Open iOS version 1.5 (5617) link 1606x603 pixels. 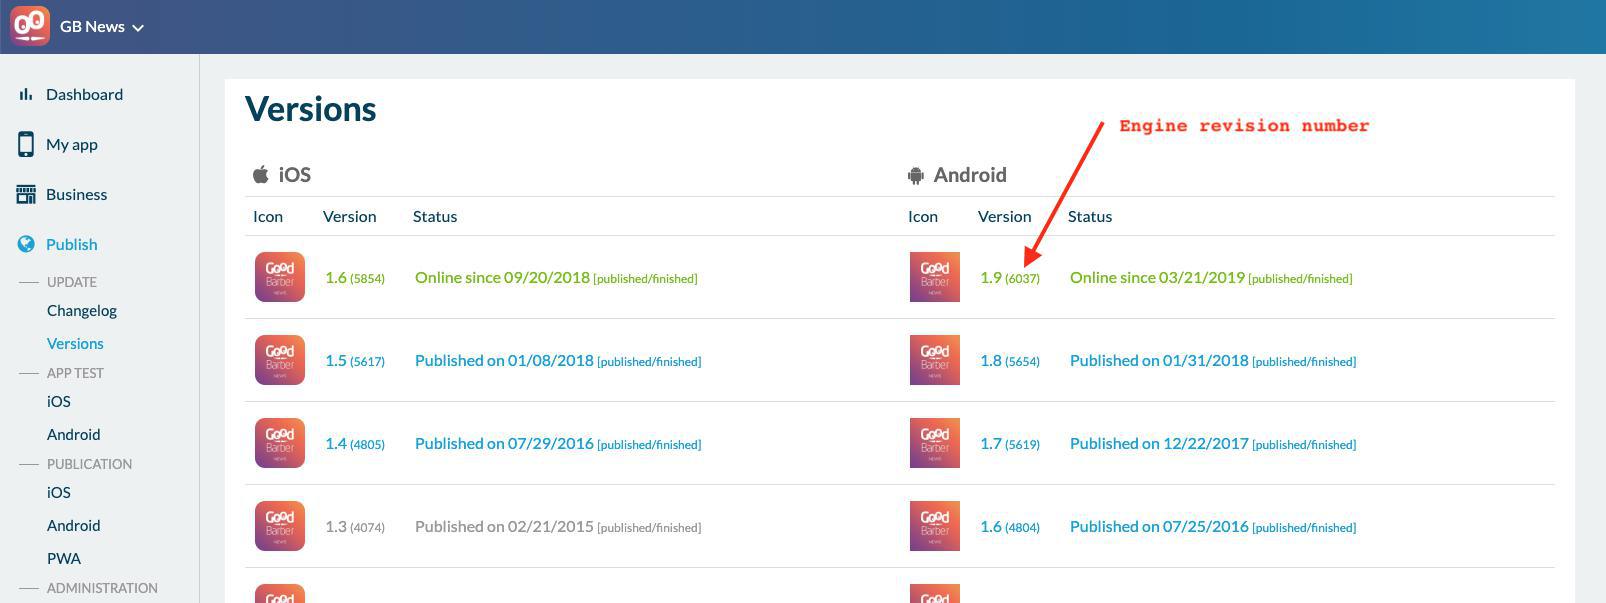coord(354,361)
